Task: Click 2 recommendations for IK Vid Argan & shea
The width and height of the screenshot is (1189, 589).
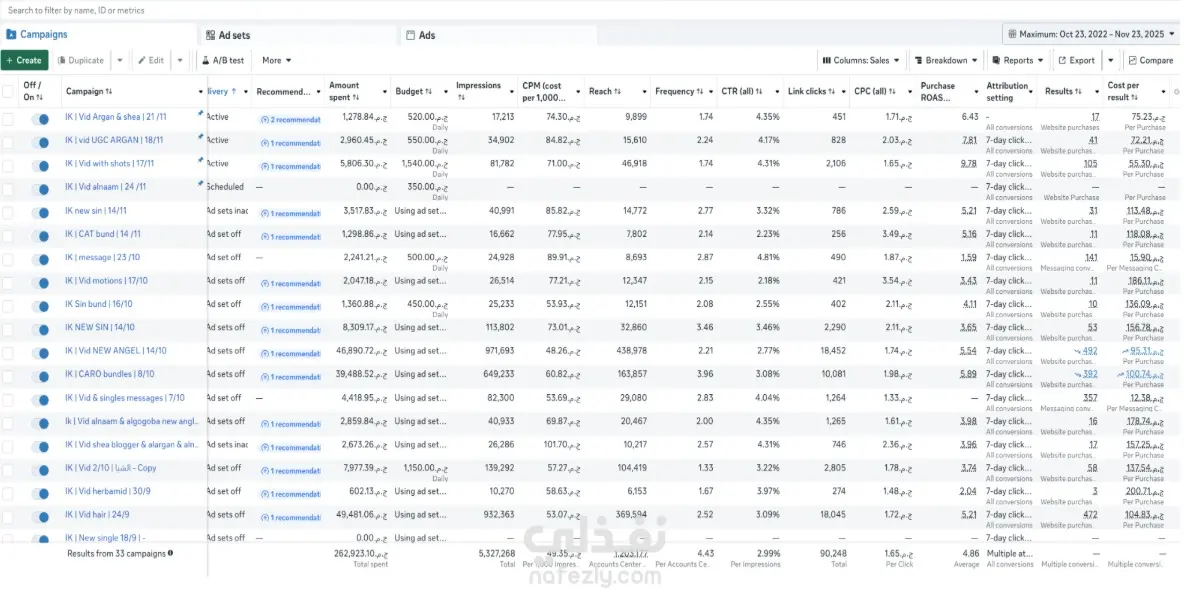Action: pyautogui.click(x=290, y=120)
